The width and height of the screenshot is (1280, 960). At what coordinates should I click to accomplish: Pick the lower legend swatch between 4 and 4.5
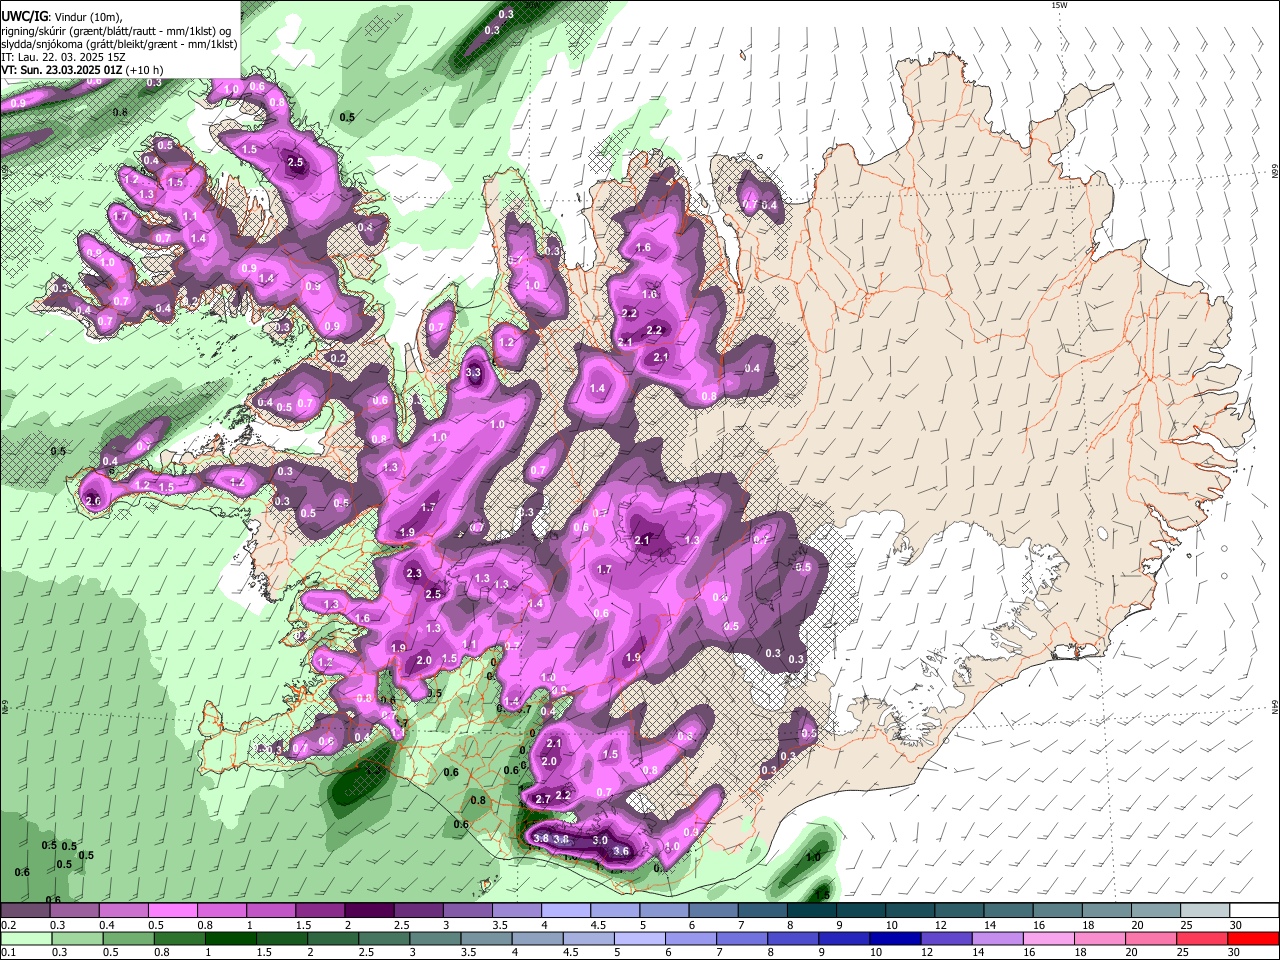point(538,938)
